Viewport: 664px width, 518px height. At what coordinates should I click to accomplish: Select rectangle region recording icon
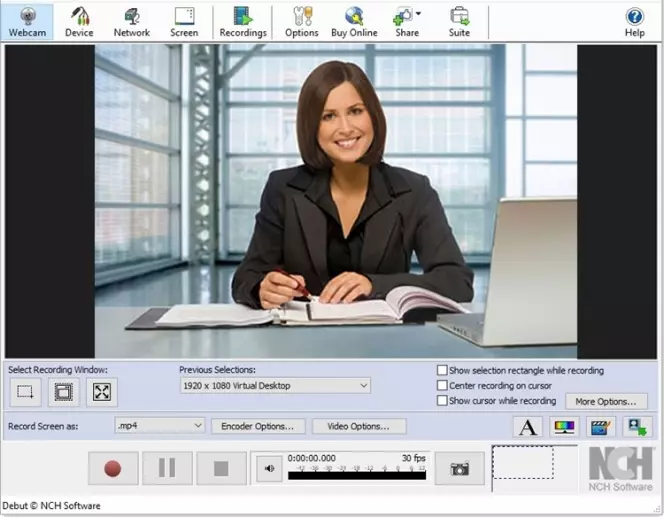pos(25,392)
